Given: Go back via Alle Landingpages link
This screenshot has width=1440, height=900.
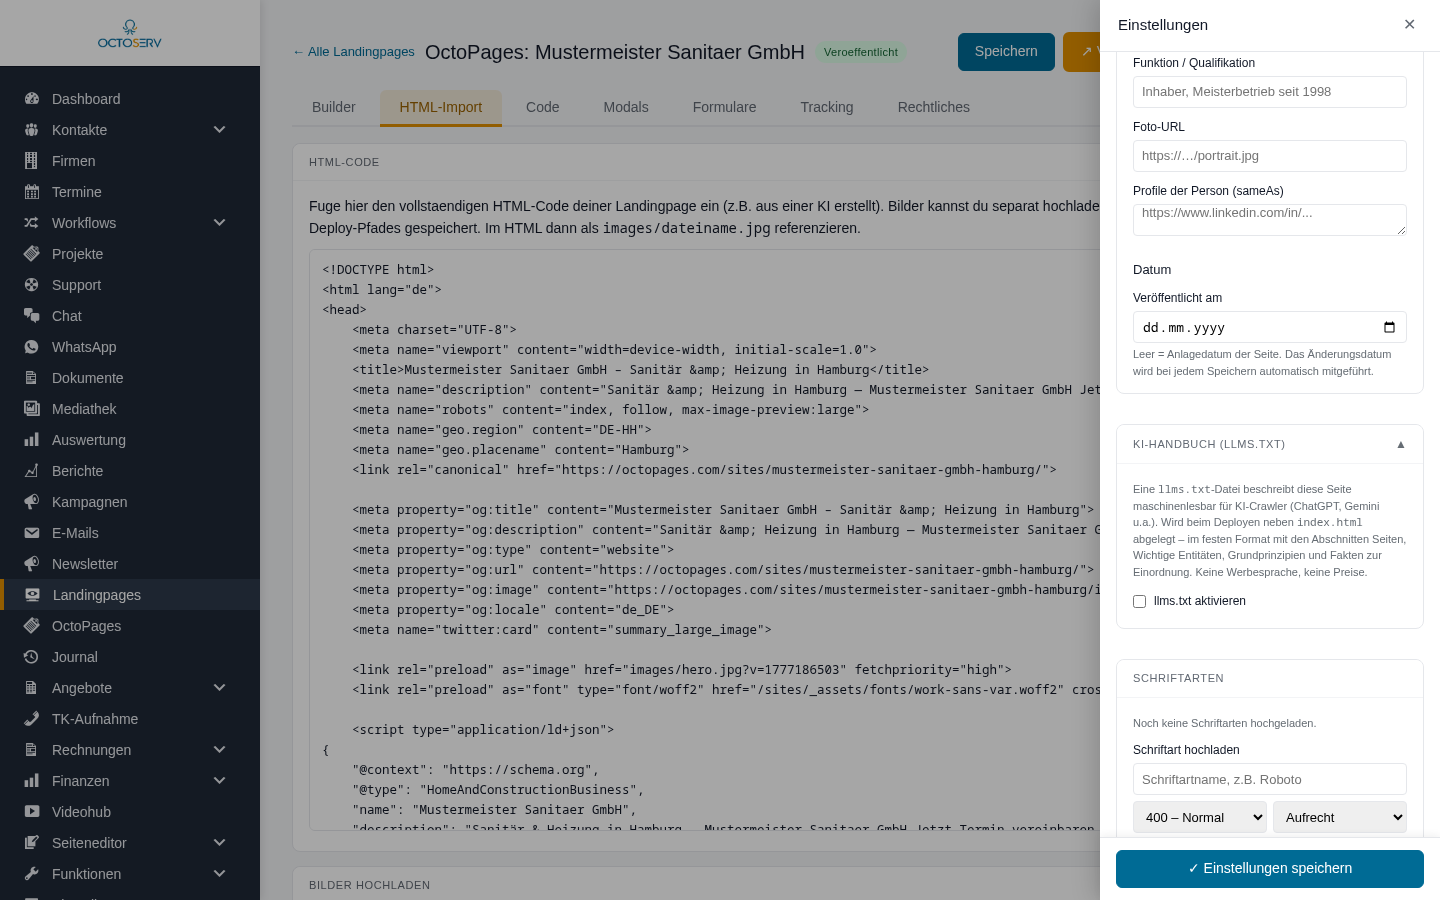Looking at the screenshot, I should click(353, 52).
